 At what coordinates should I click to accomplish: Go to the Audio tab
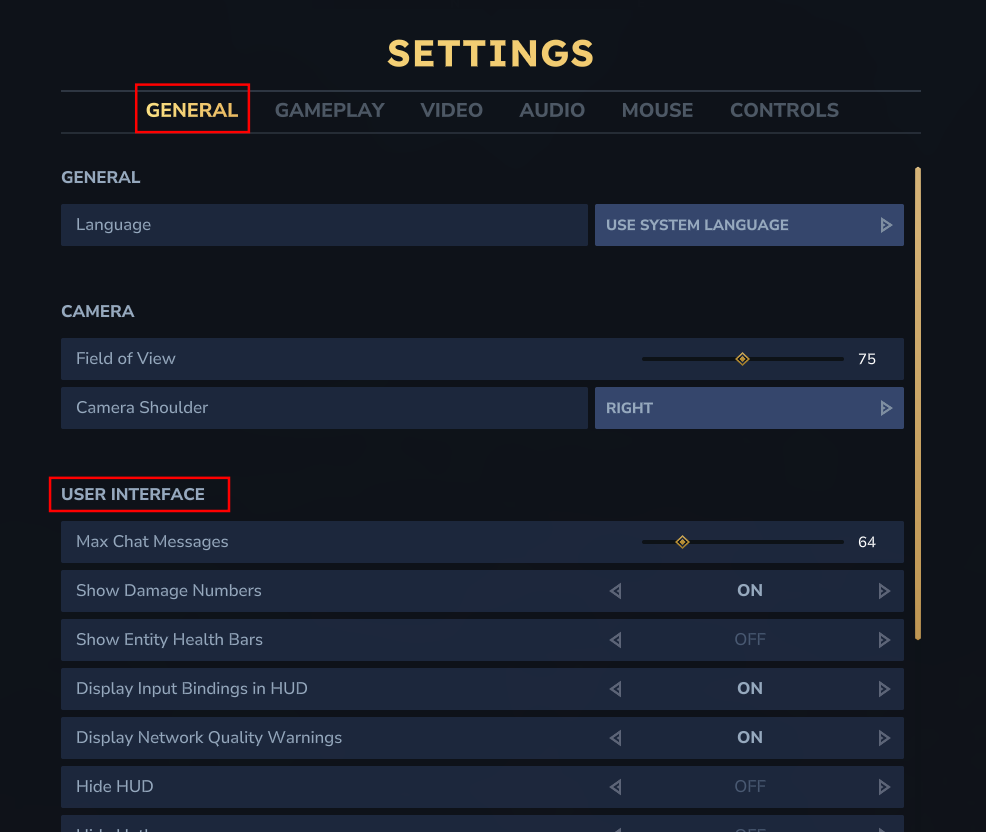click(x=552, y=110)
